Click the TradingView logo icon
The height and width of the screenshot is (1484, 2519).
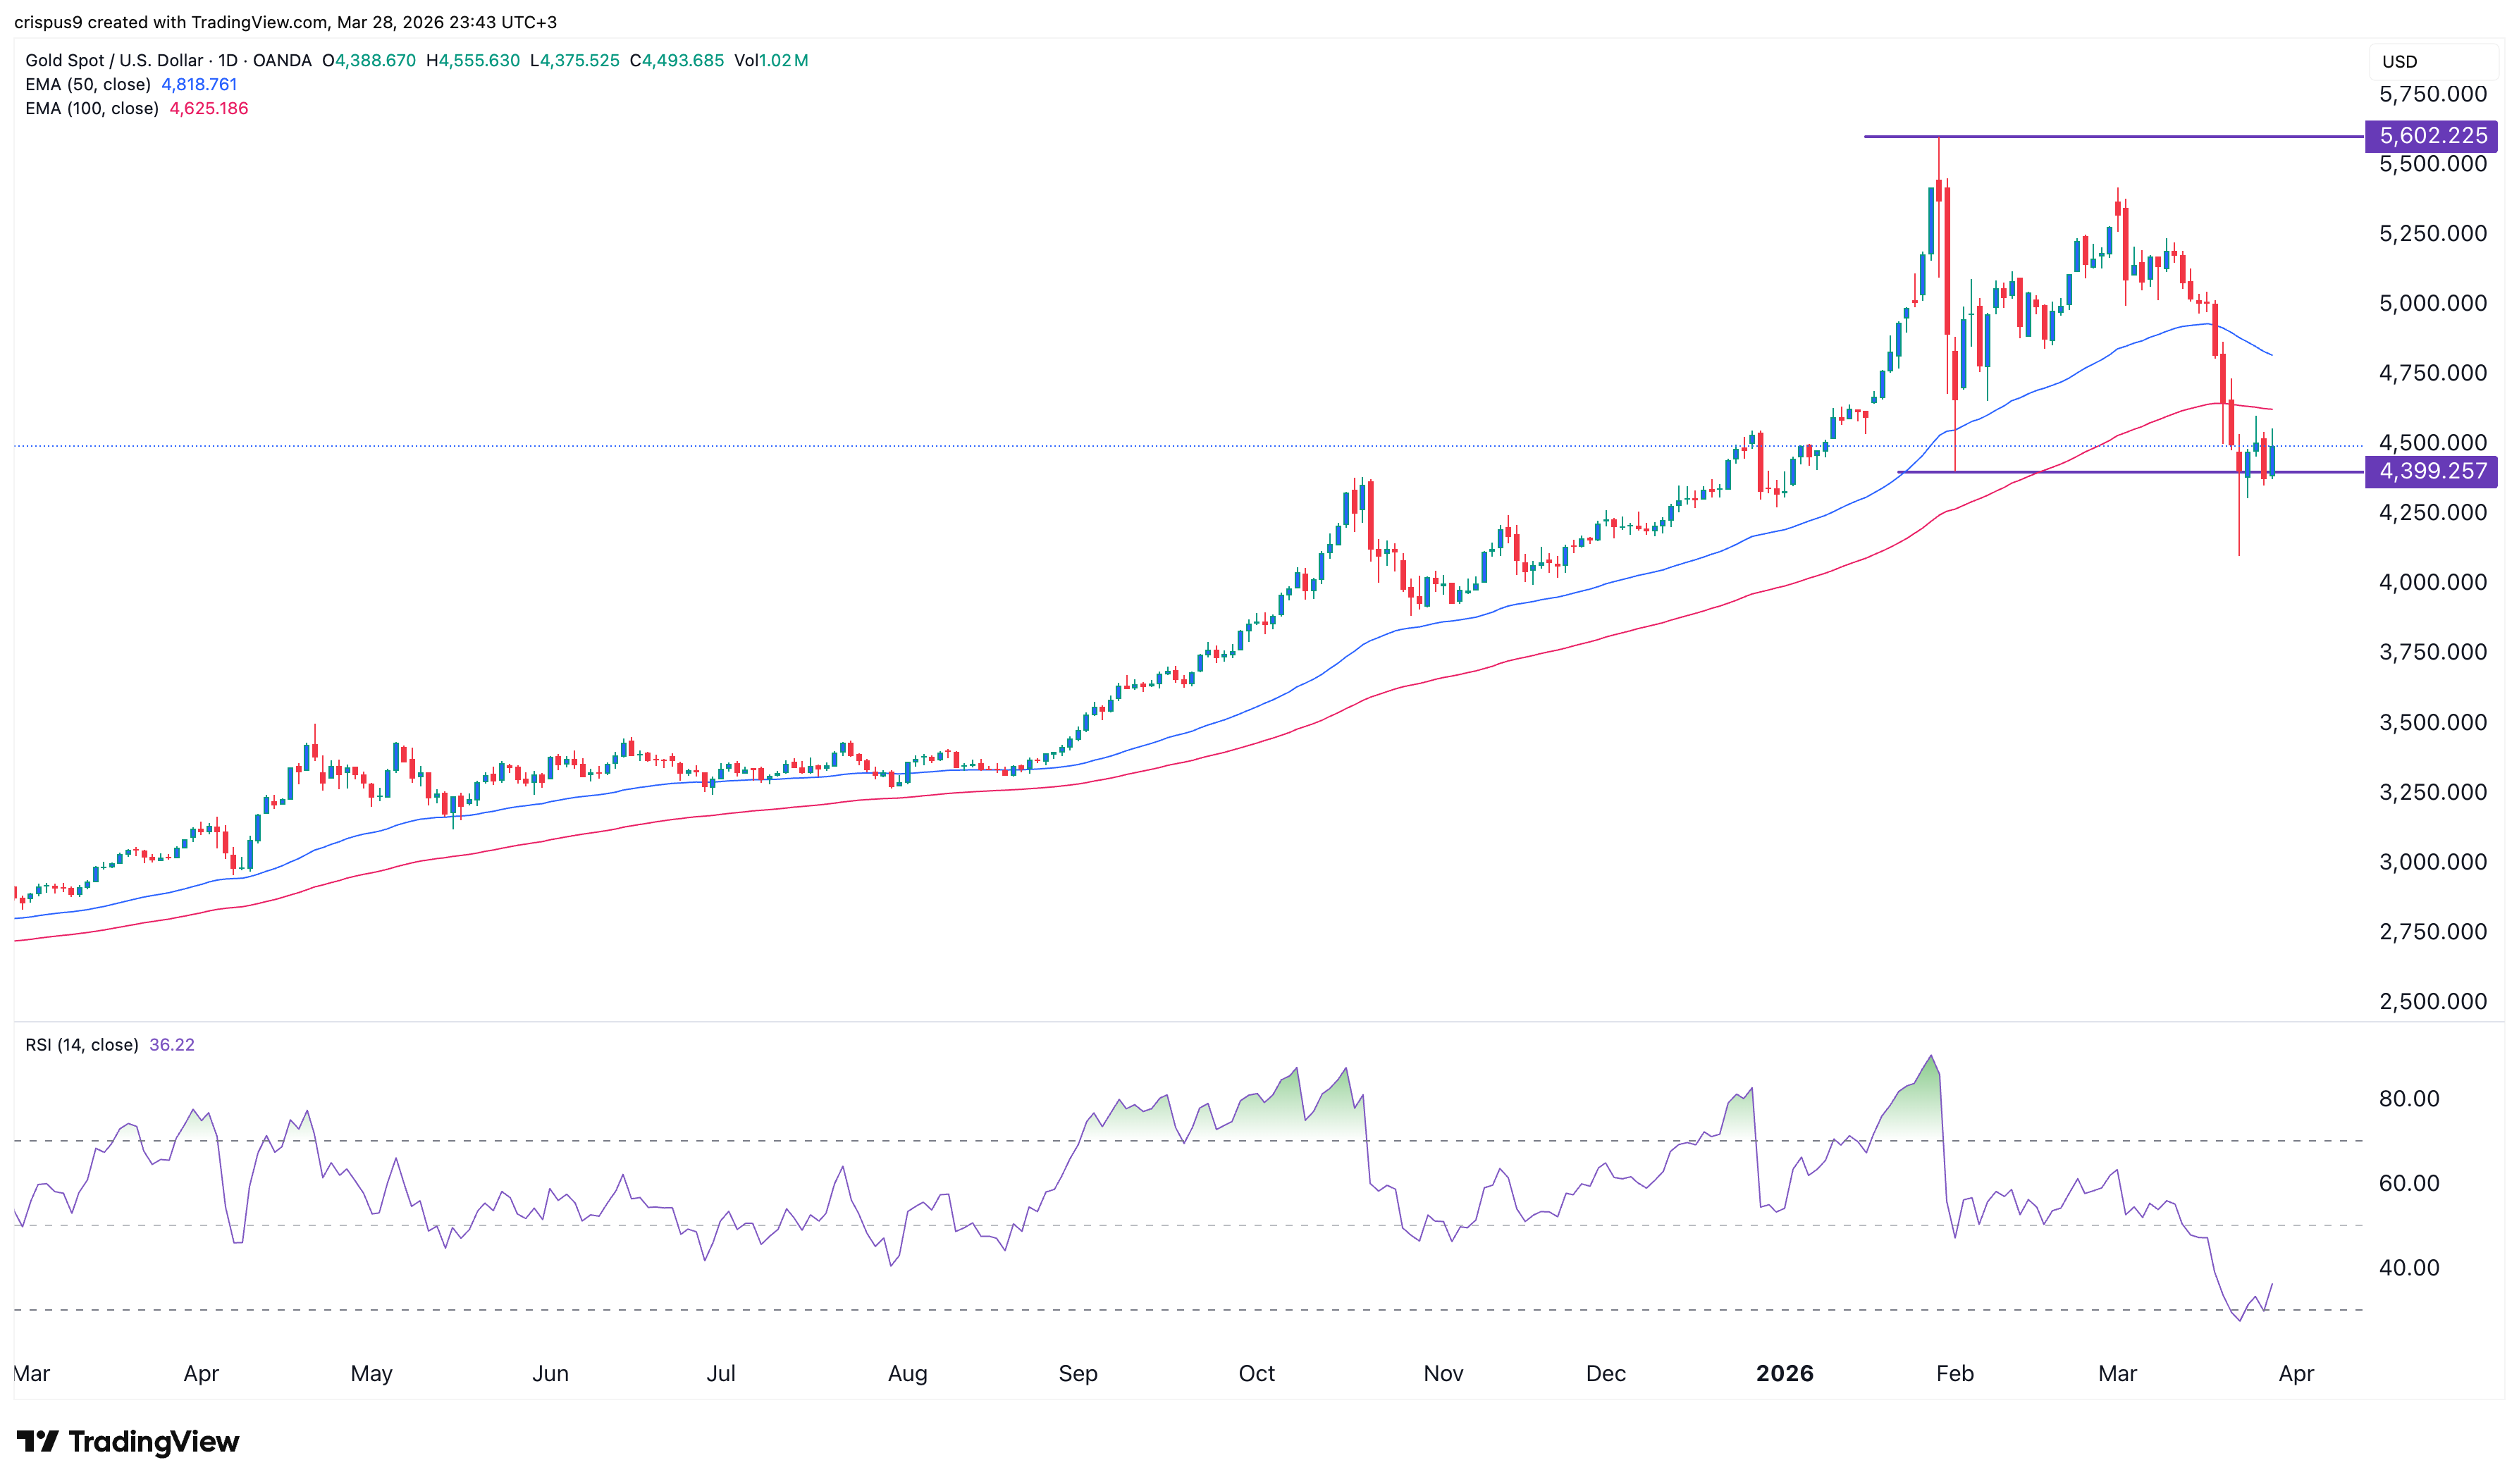[38, 1441]
